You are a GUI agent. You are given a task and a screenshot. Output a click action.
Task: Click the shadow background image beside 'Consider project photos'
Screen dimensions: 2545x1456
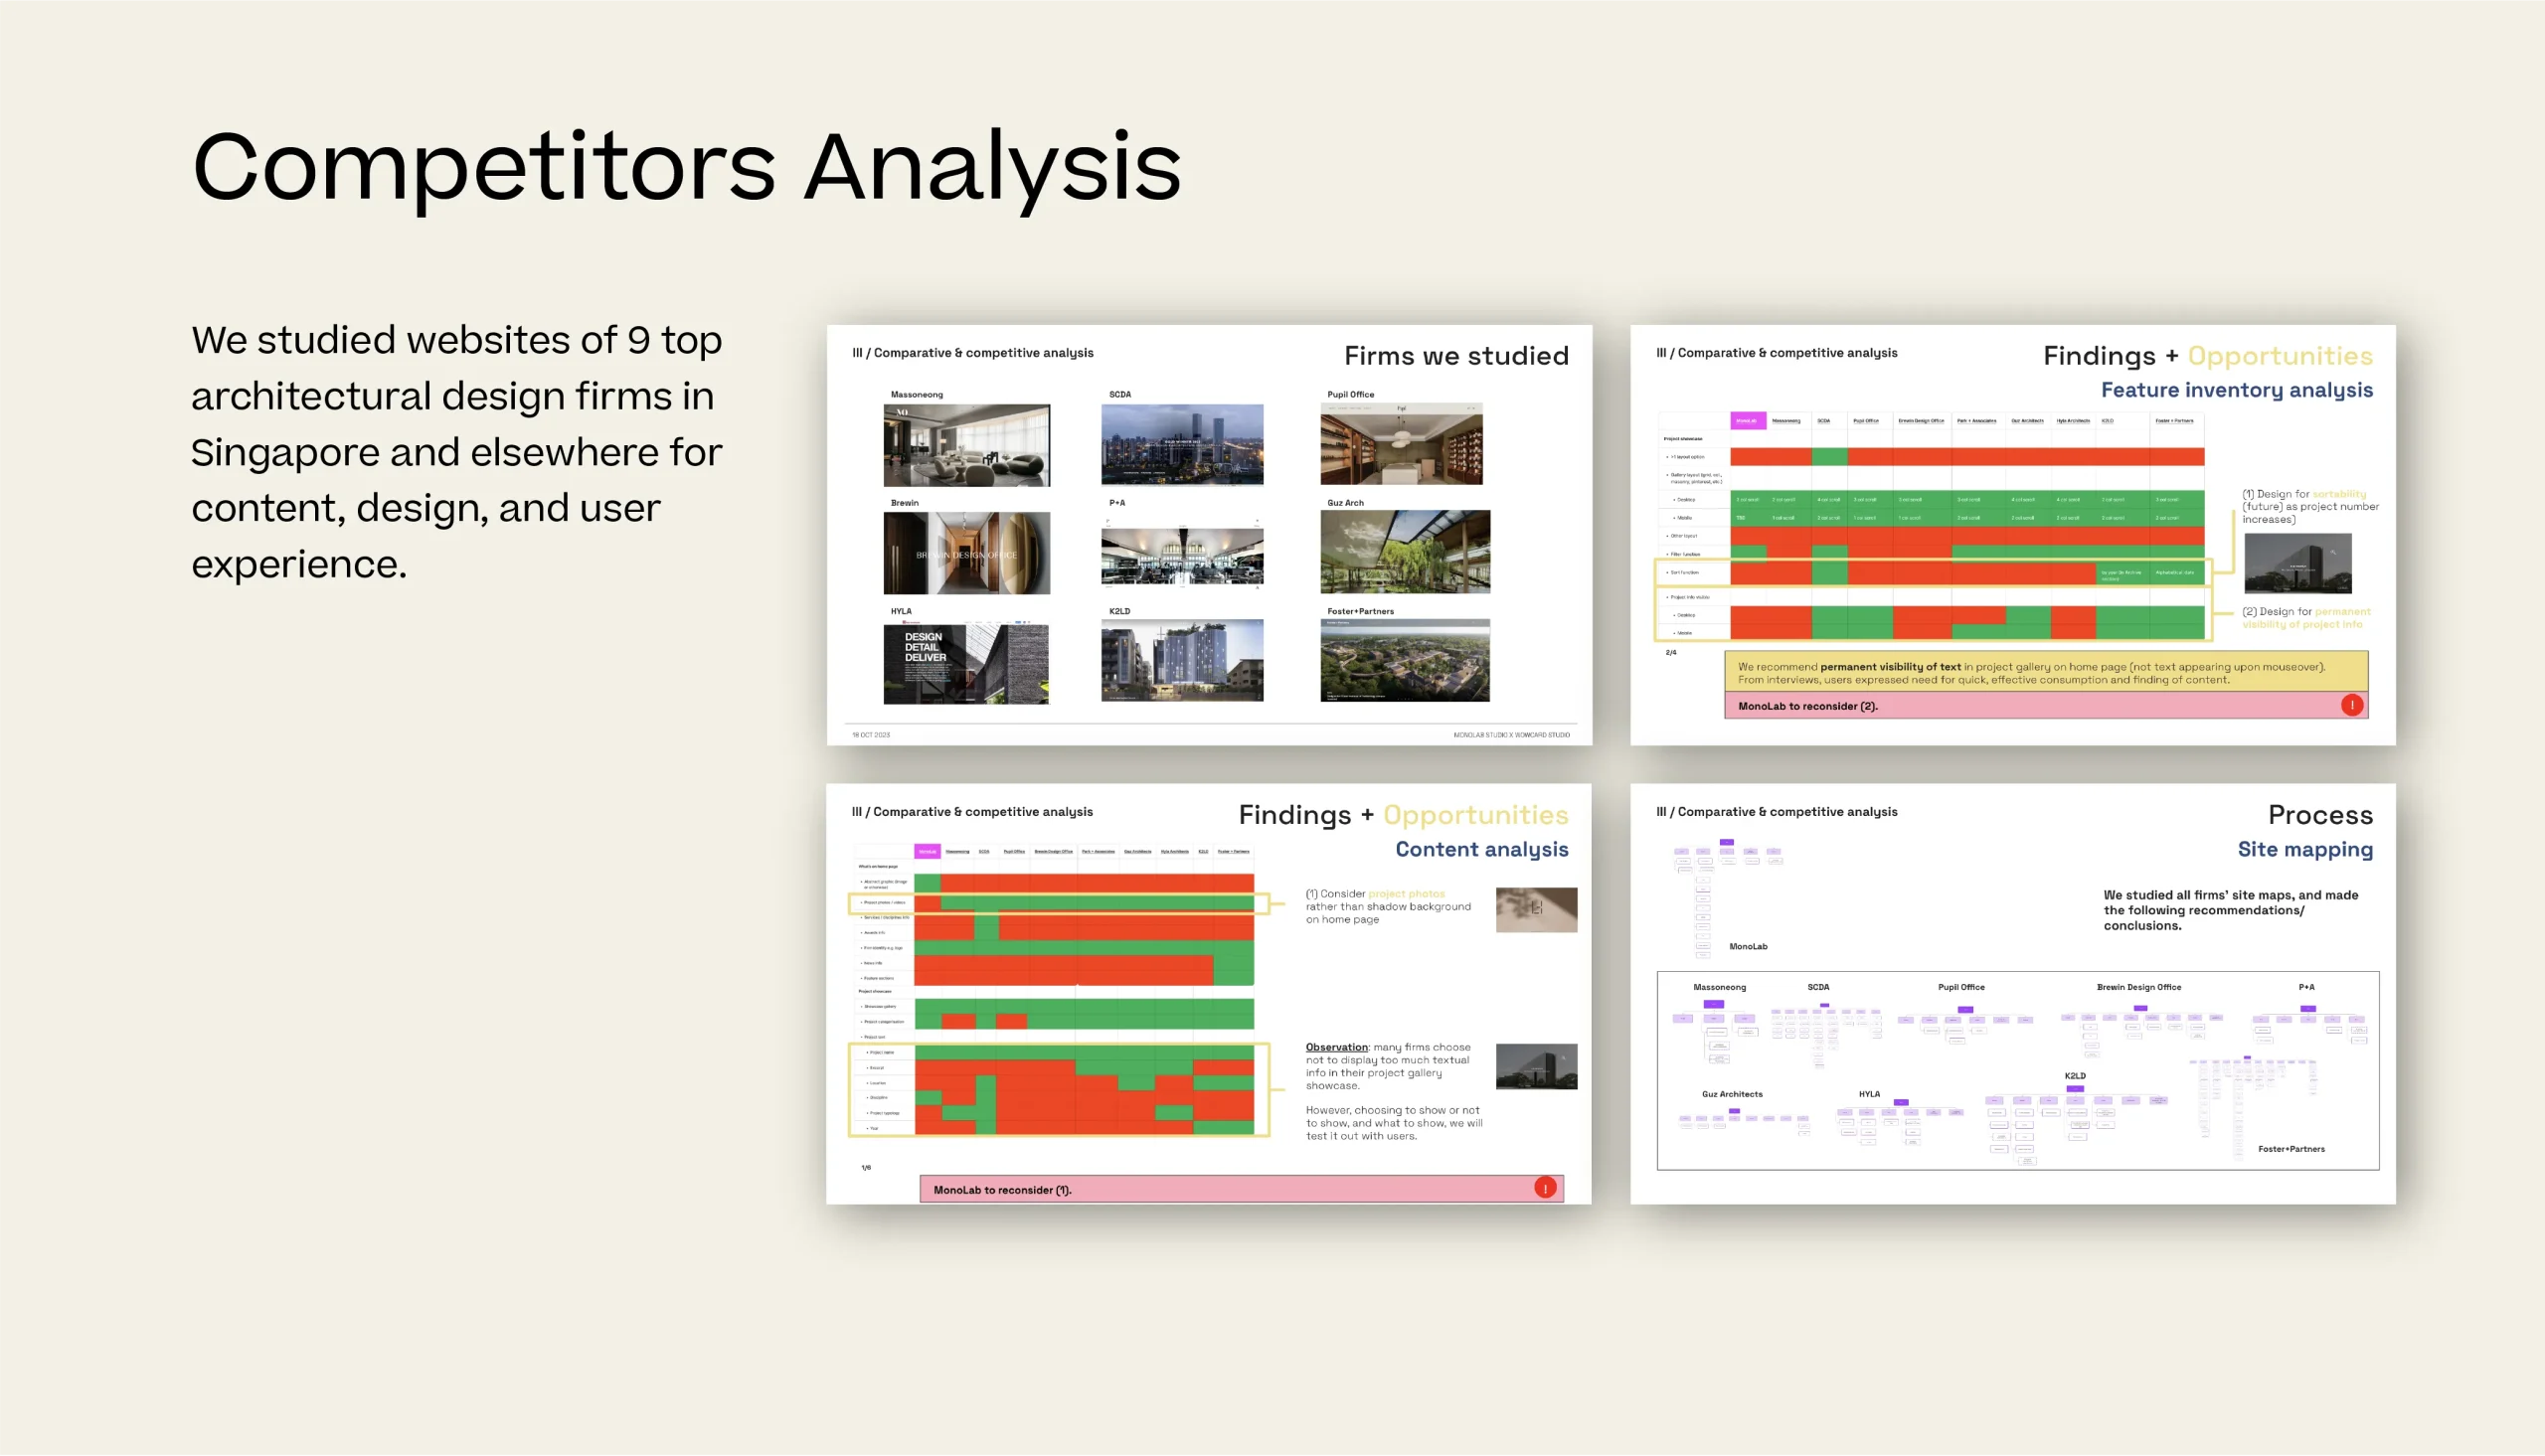[1536, 909]
